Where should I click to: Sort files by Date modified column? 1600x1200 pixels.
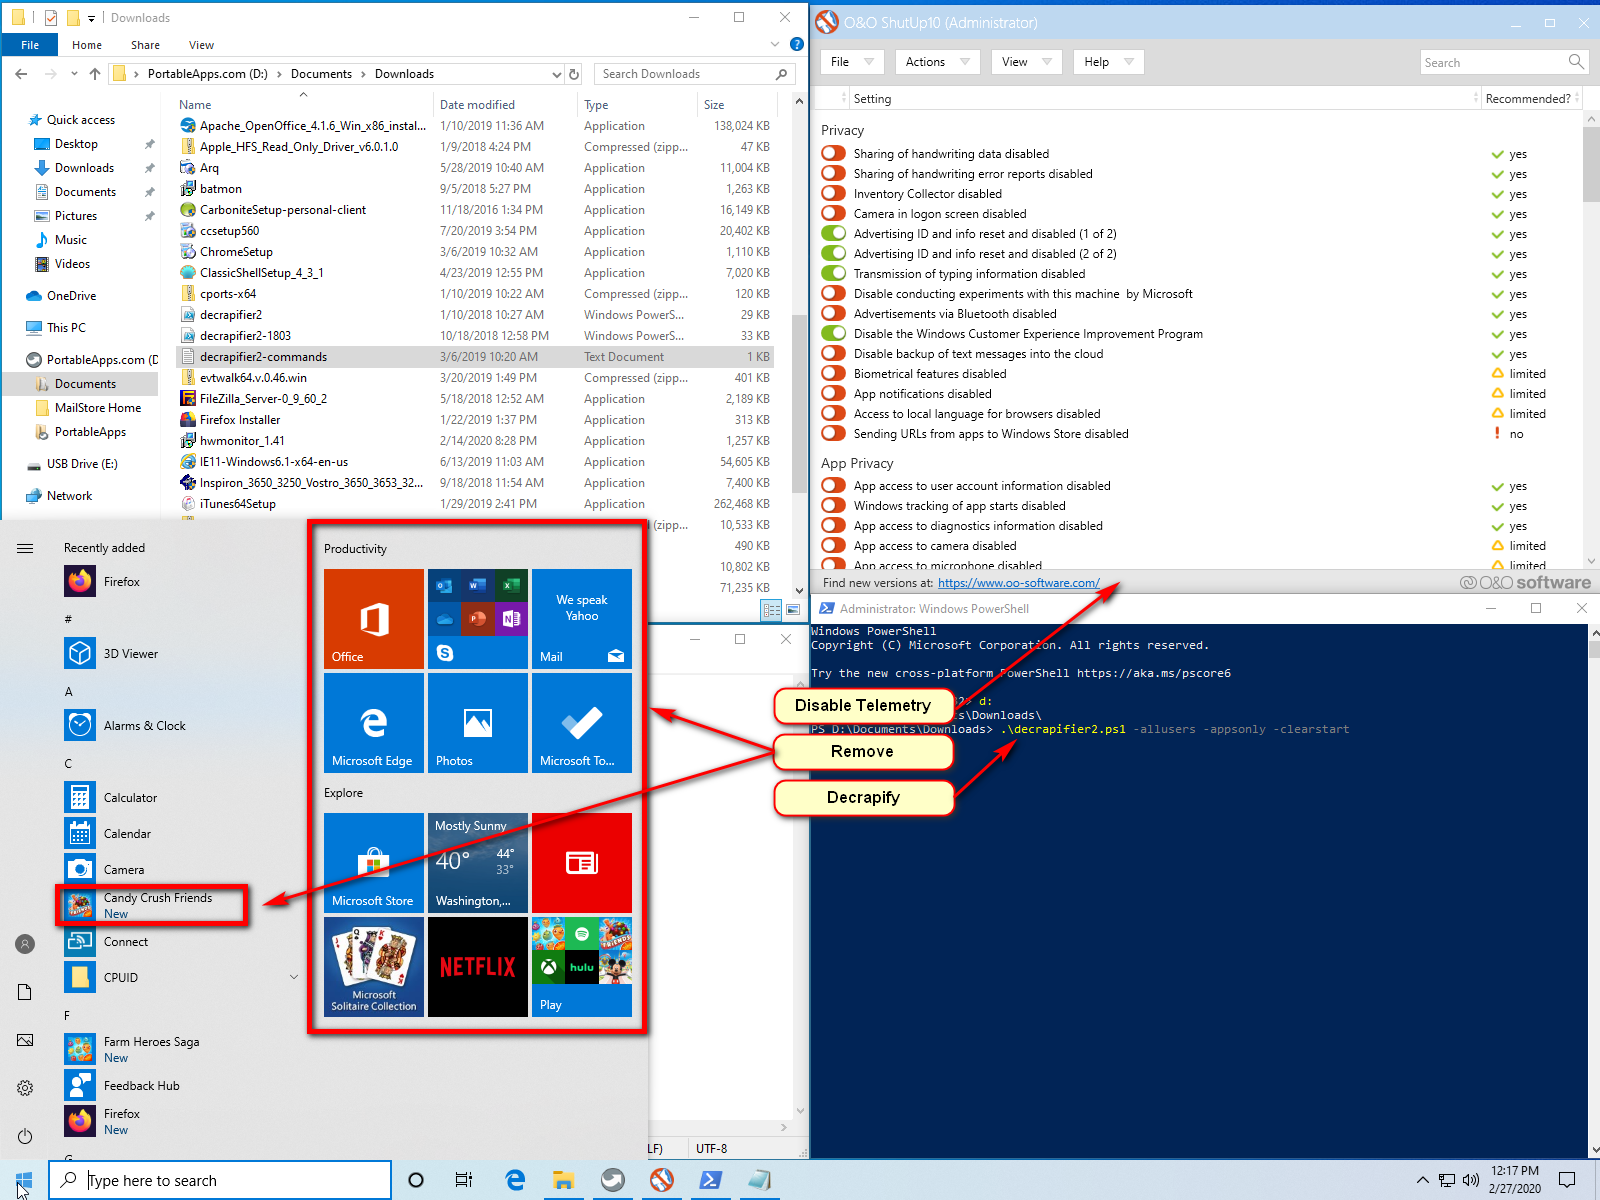(506, 104)
